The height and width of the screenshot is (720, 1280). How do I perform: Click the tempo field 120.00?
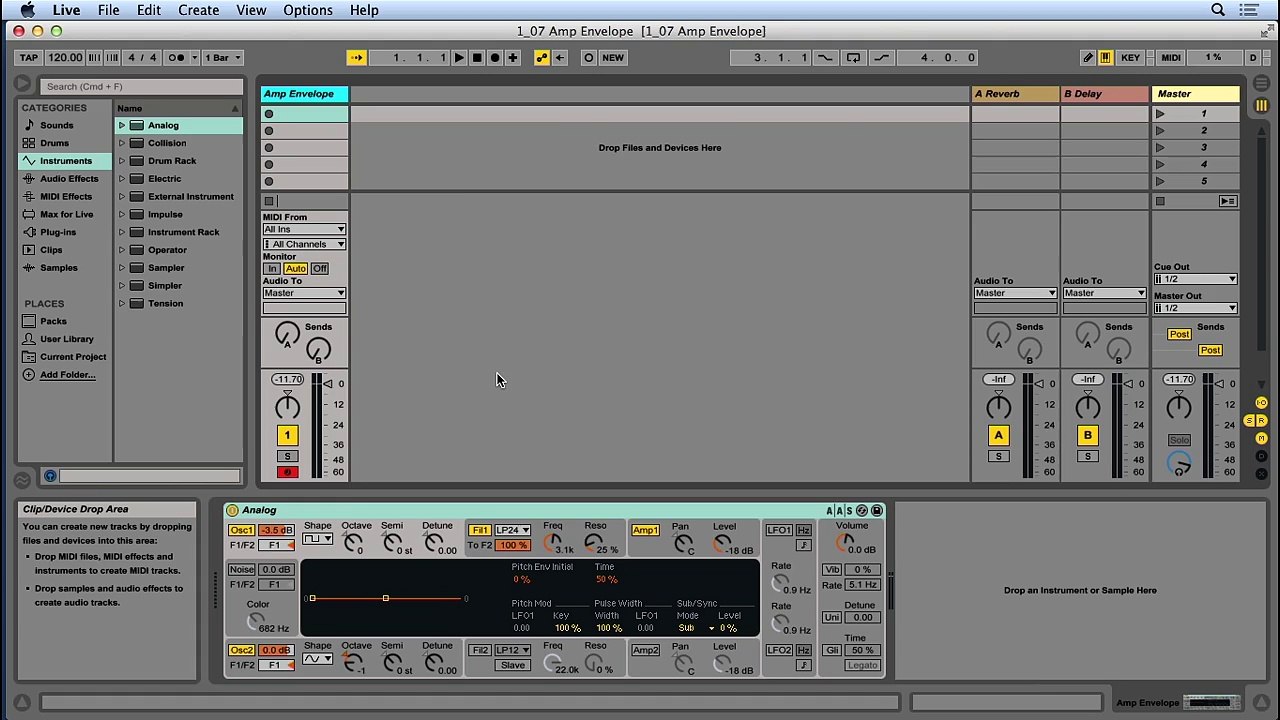point(65,58)
